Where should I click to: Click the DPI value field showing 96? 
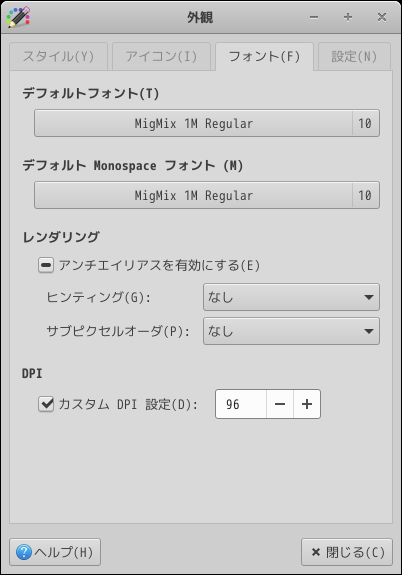point(241,404)
